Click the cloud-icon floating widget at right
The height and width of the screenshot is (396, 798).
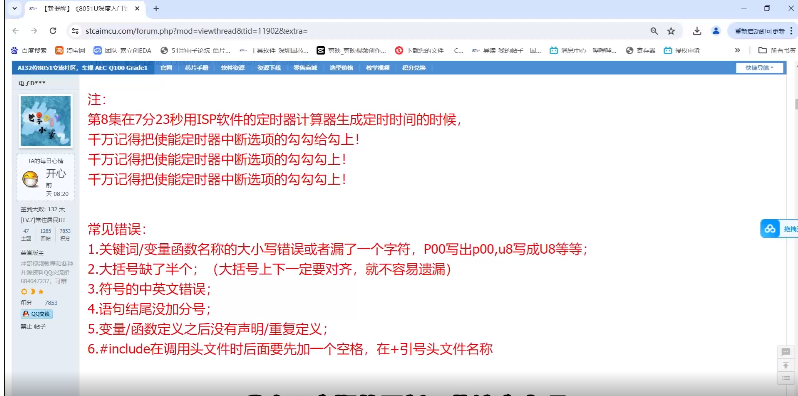point(770,229)
